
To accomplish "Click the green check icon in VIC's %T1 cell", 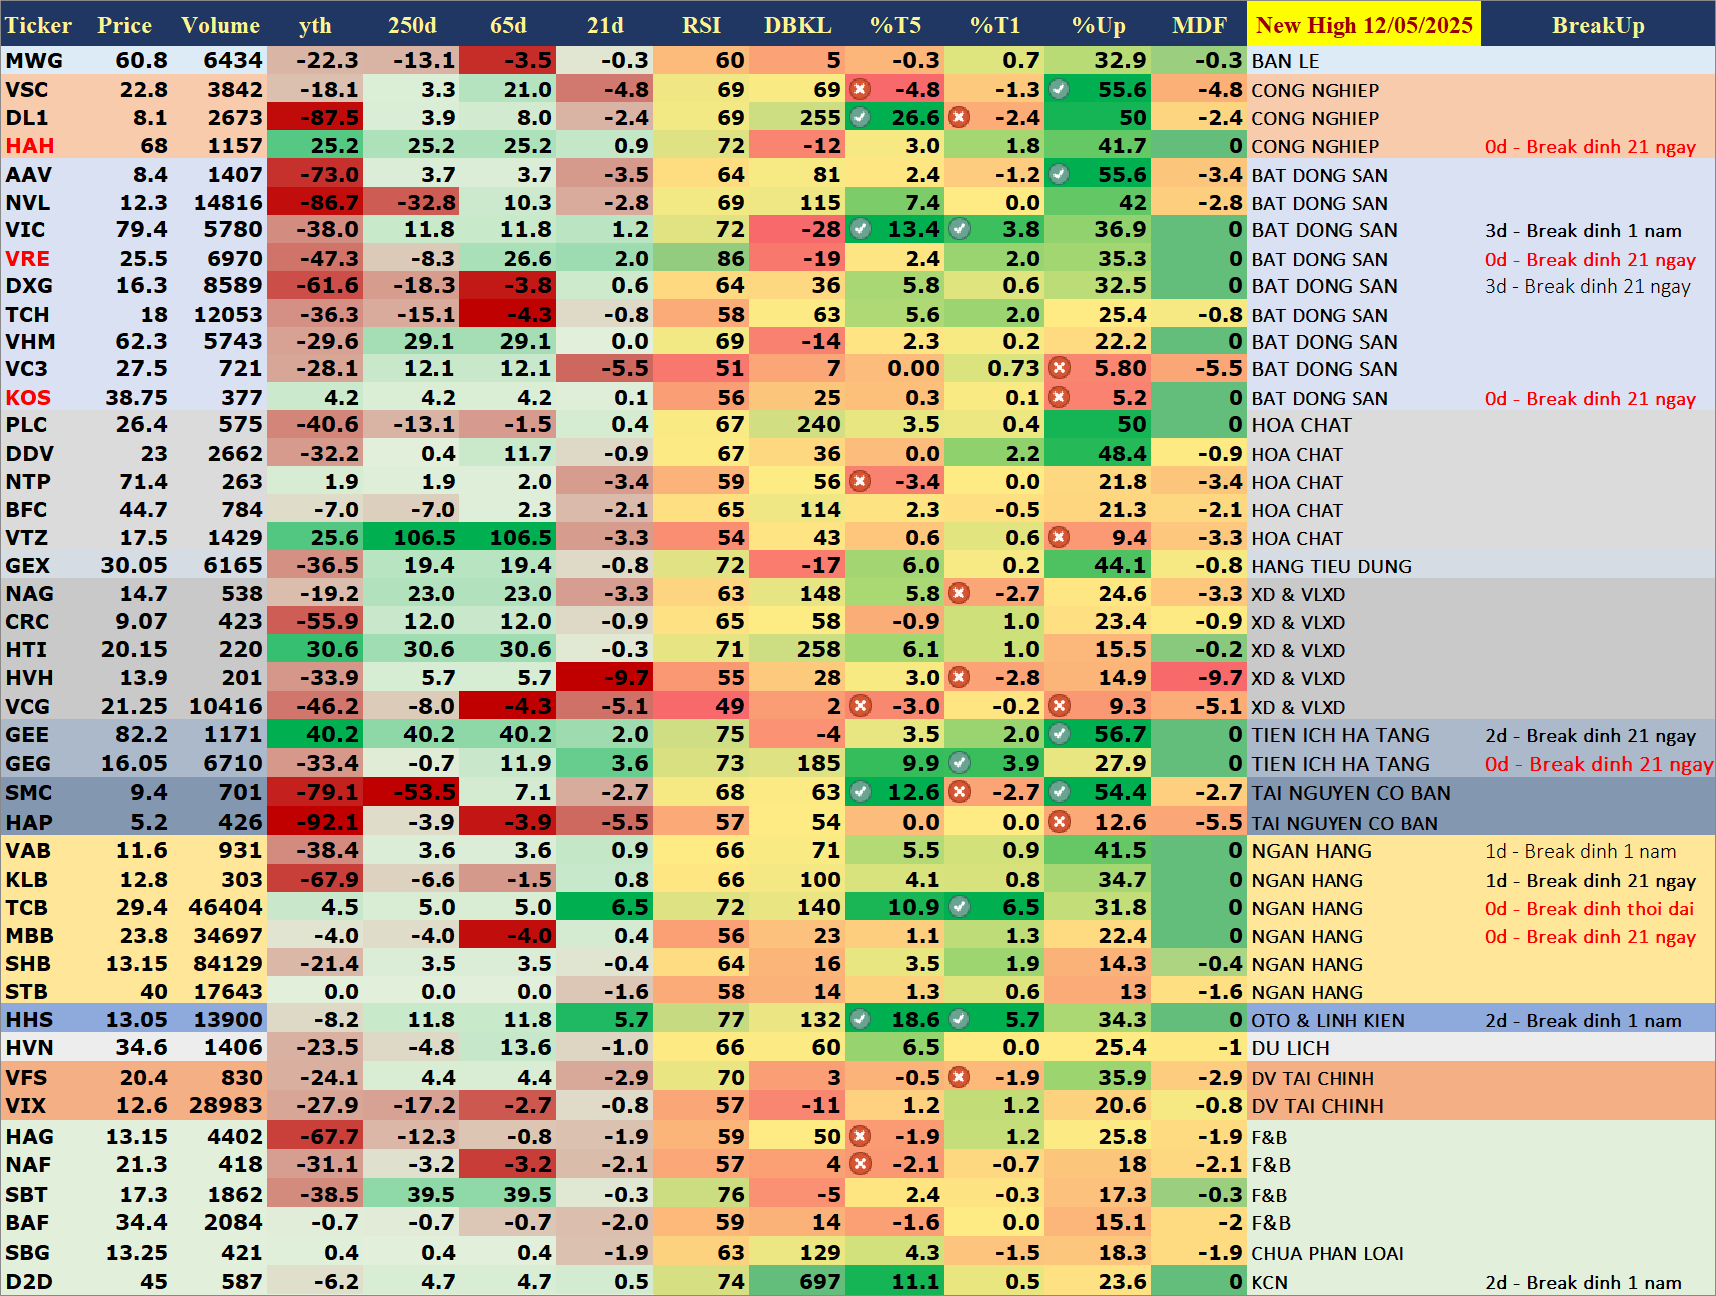I will click(x=959, y=229).
